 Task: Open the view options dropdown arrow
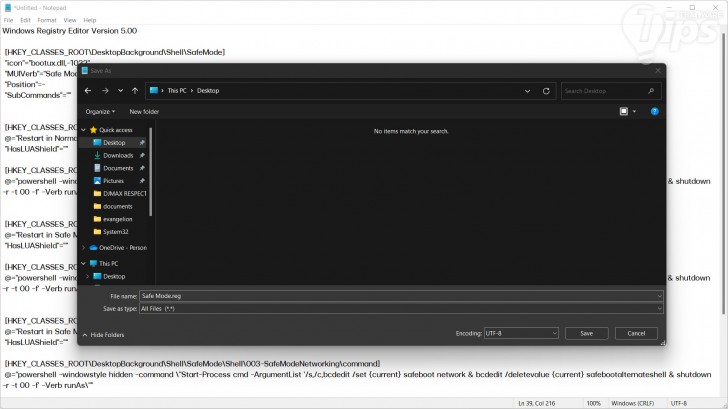pyautogui.click(x=635, y=111)
